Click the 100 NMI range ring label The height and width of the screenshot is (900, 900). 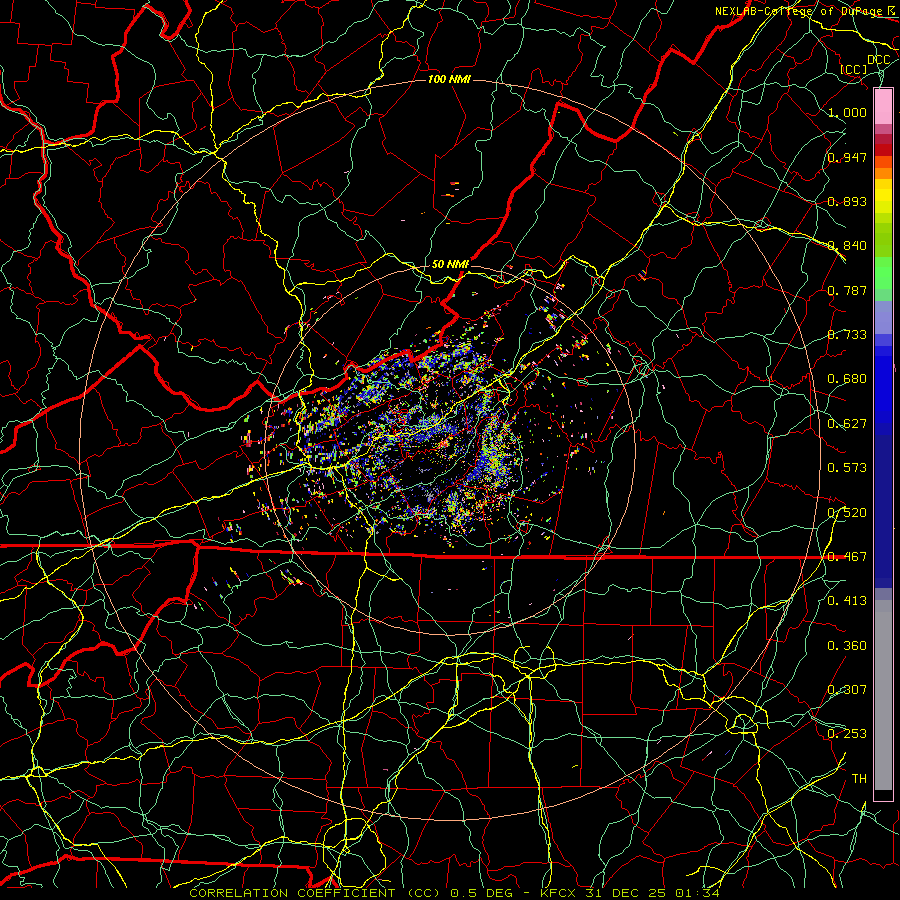click(449, 79)
